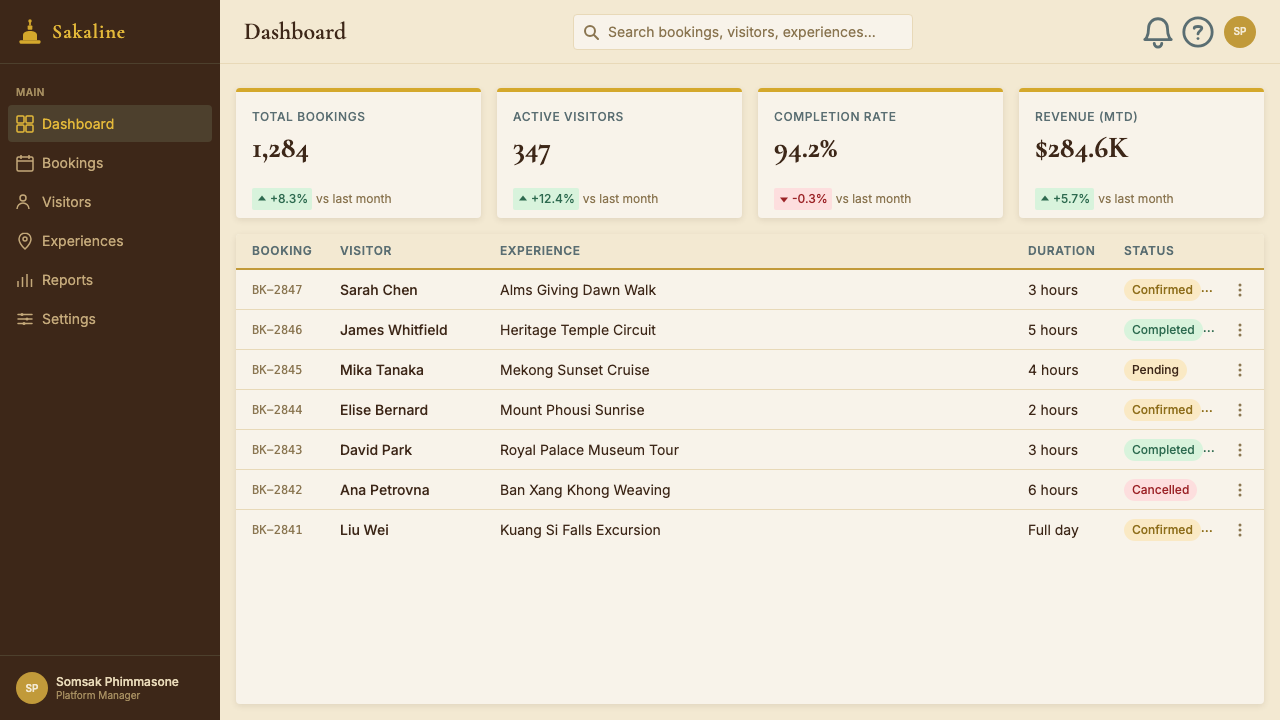Click Confirmed status badge for Sarah Chen
Screen dimensions: 1280x720
[1162, 290]
